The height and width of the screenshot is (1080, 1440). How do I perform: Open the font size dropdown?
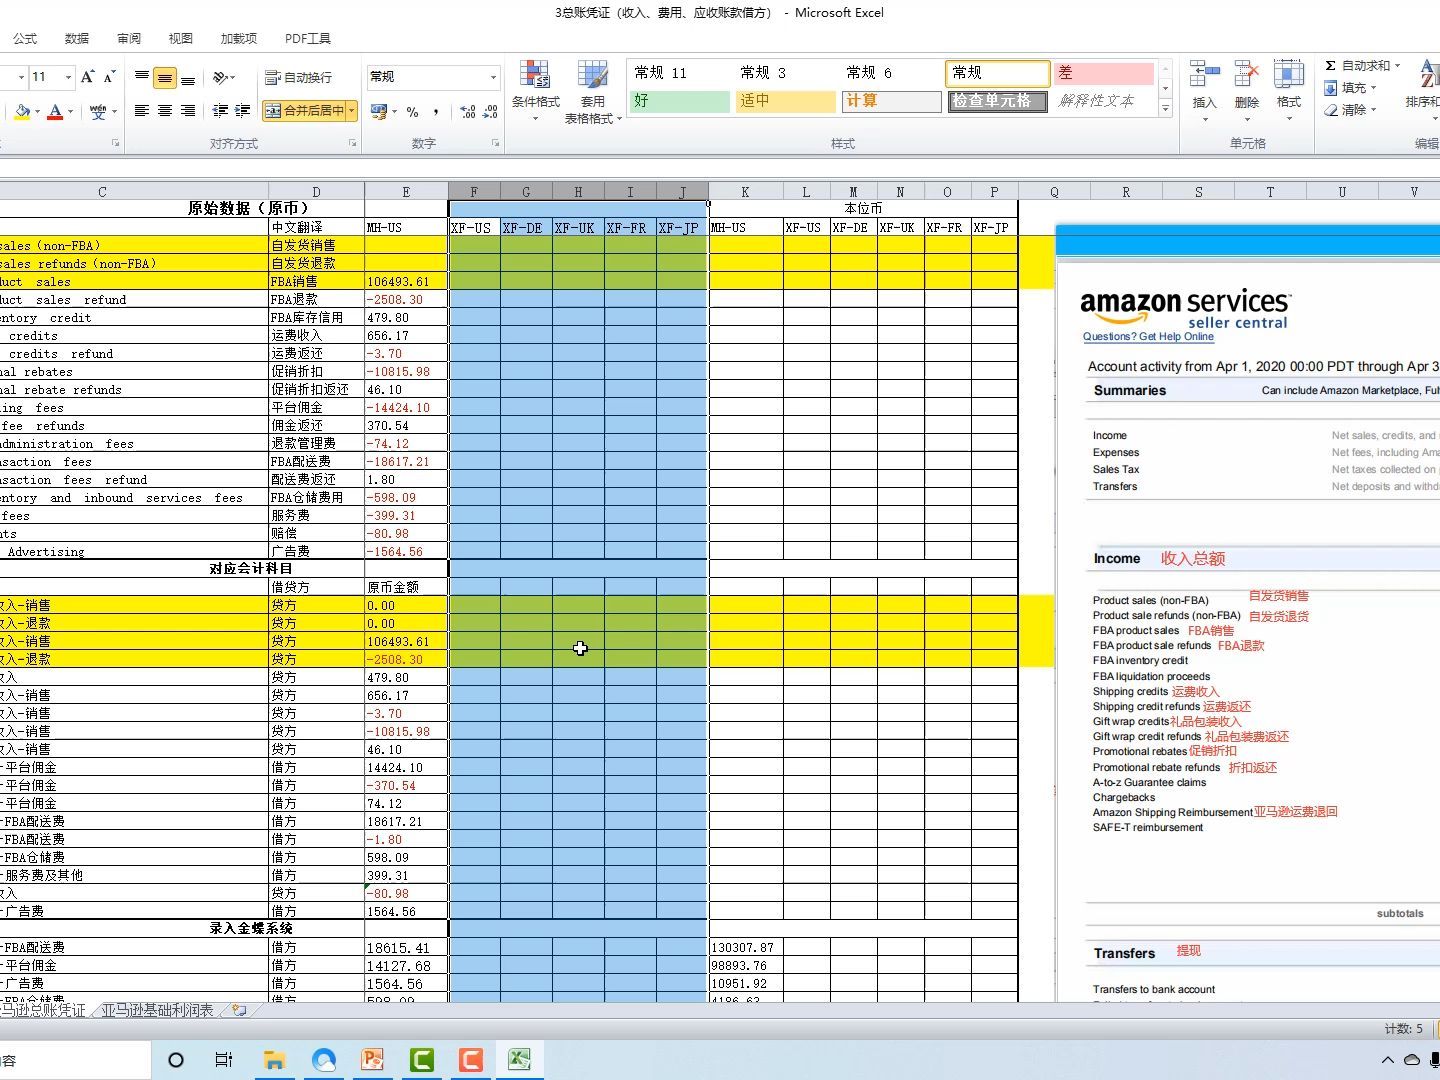point(68,77)
